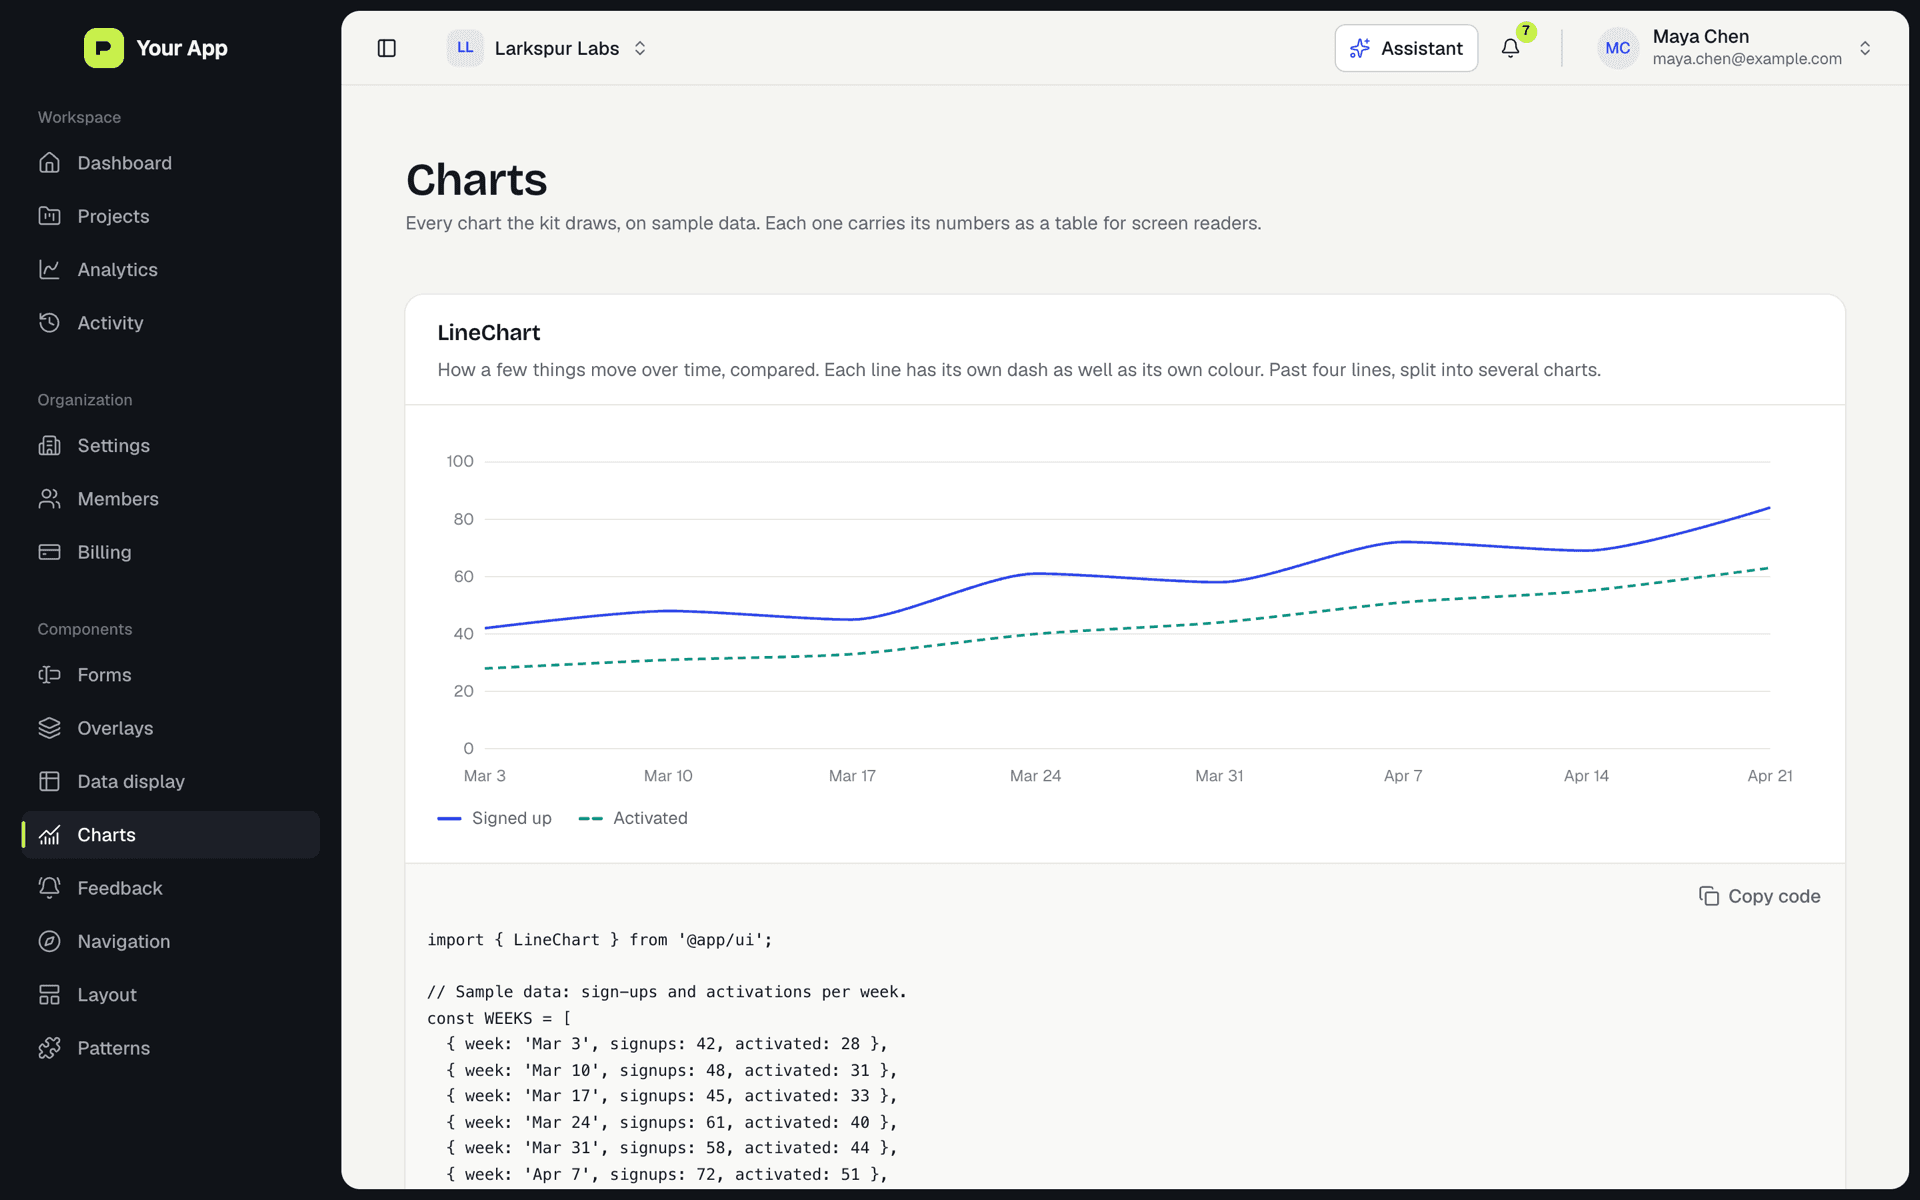Open the Maya Chen account menu chevron

coord(1865,48)
